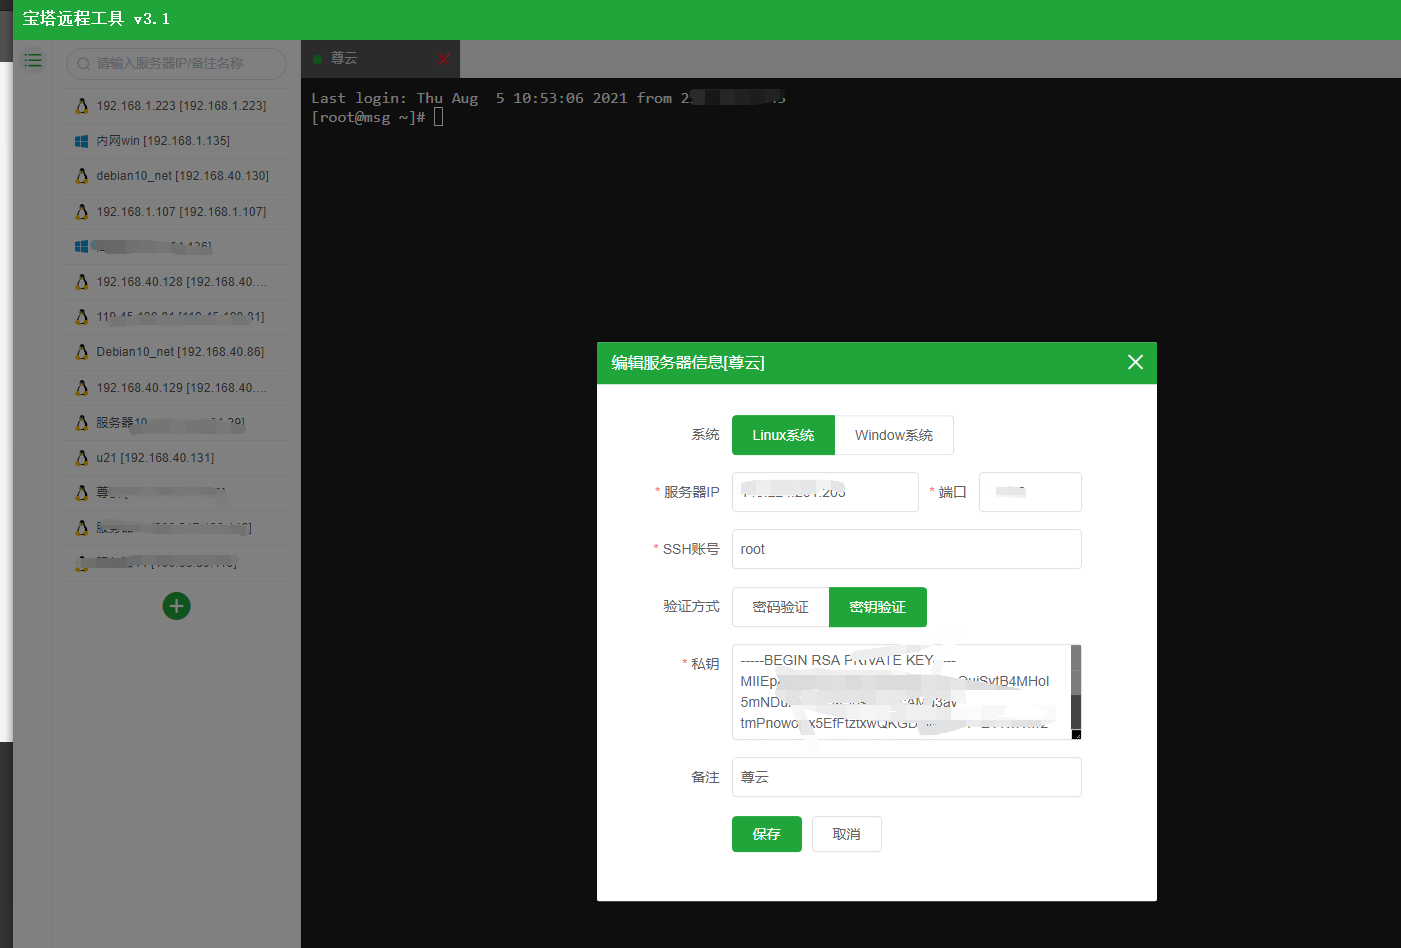Add a new server with plus icon
The height and width of the screenshot is (948, 1401).
[176, 606]
